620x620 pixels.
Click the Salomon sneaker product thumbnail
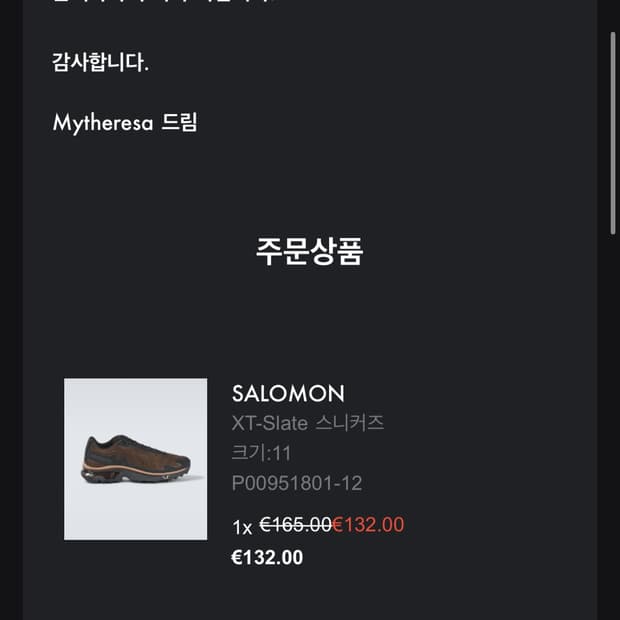136,459
